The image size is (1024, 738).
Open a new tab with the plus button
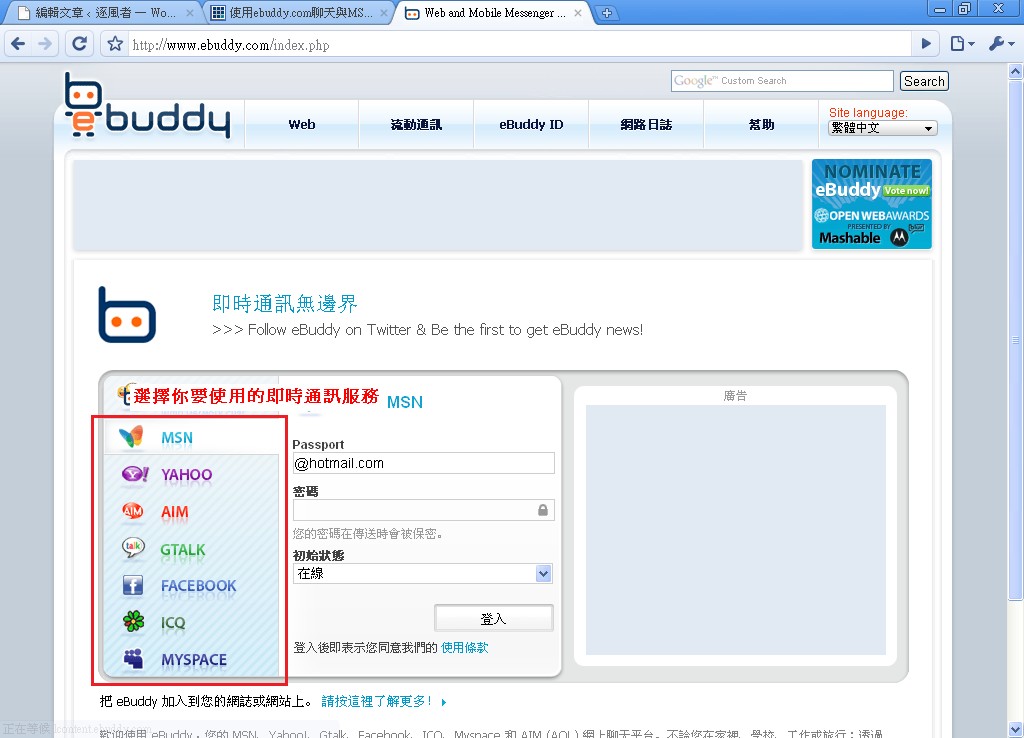point(607,12)
